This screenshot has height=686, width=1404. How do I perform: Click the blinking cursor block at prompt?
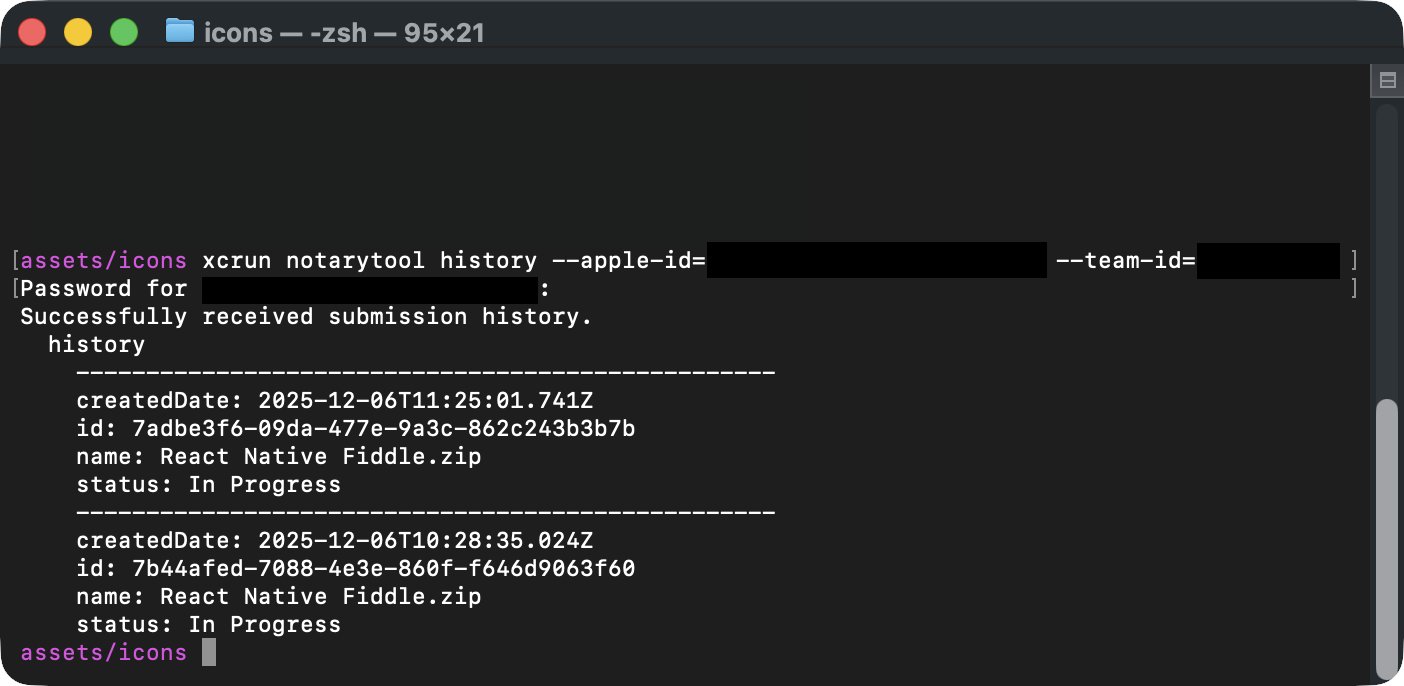click(208, 653)
